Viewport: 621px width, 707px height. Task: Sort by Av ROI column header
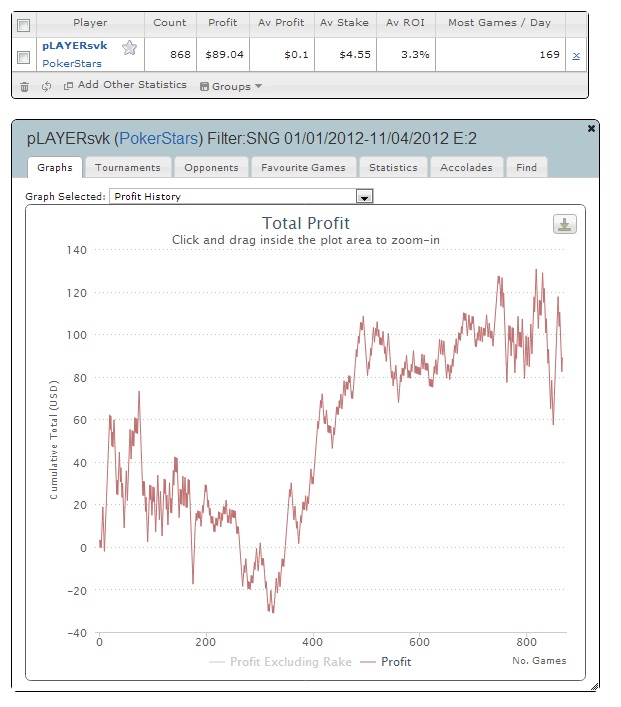pyautogui.click(x=405, y=23)
